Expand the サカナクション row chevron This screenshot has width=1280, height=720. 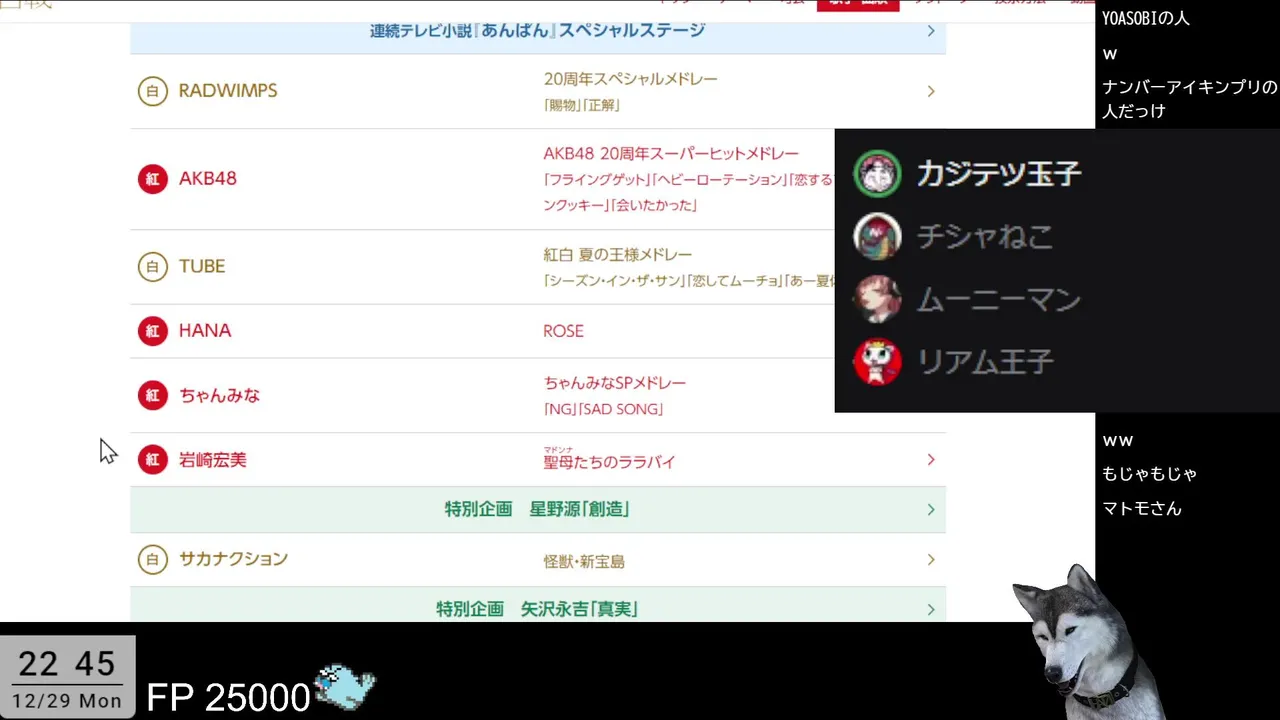pos(931,560)
